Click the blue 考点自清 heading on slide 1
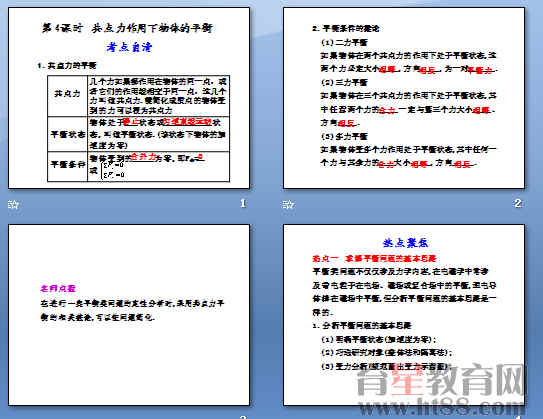Viewport: 543px width, 419px height. click(x=129, y=47)
